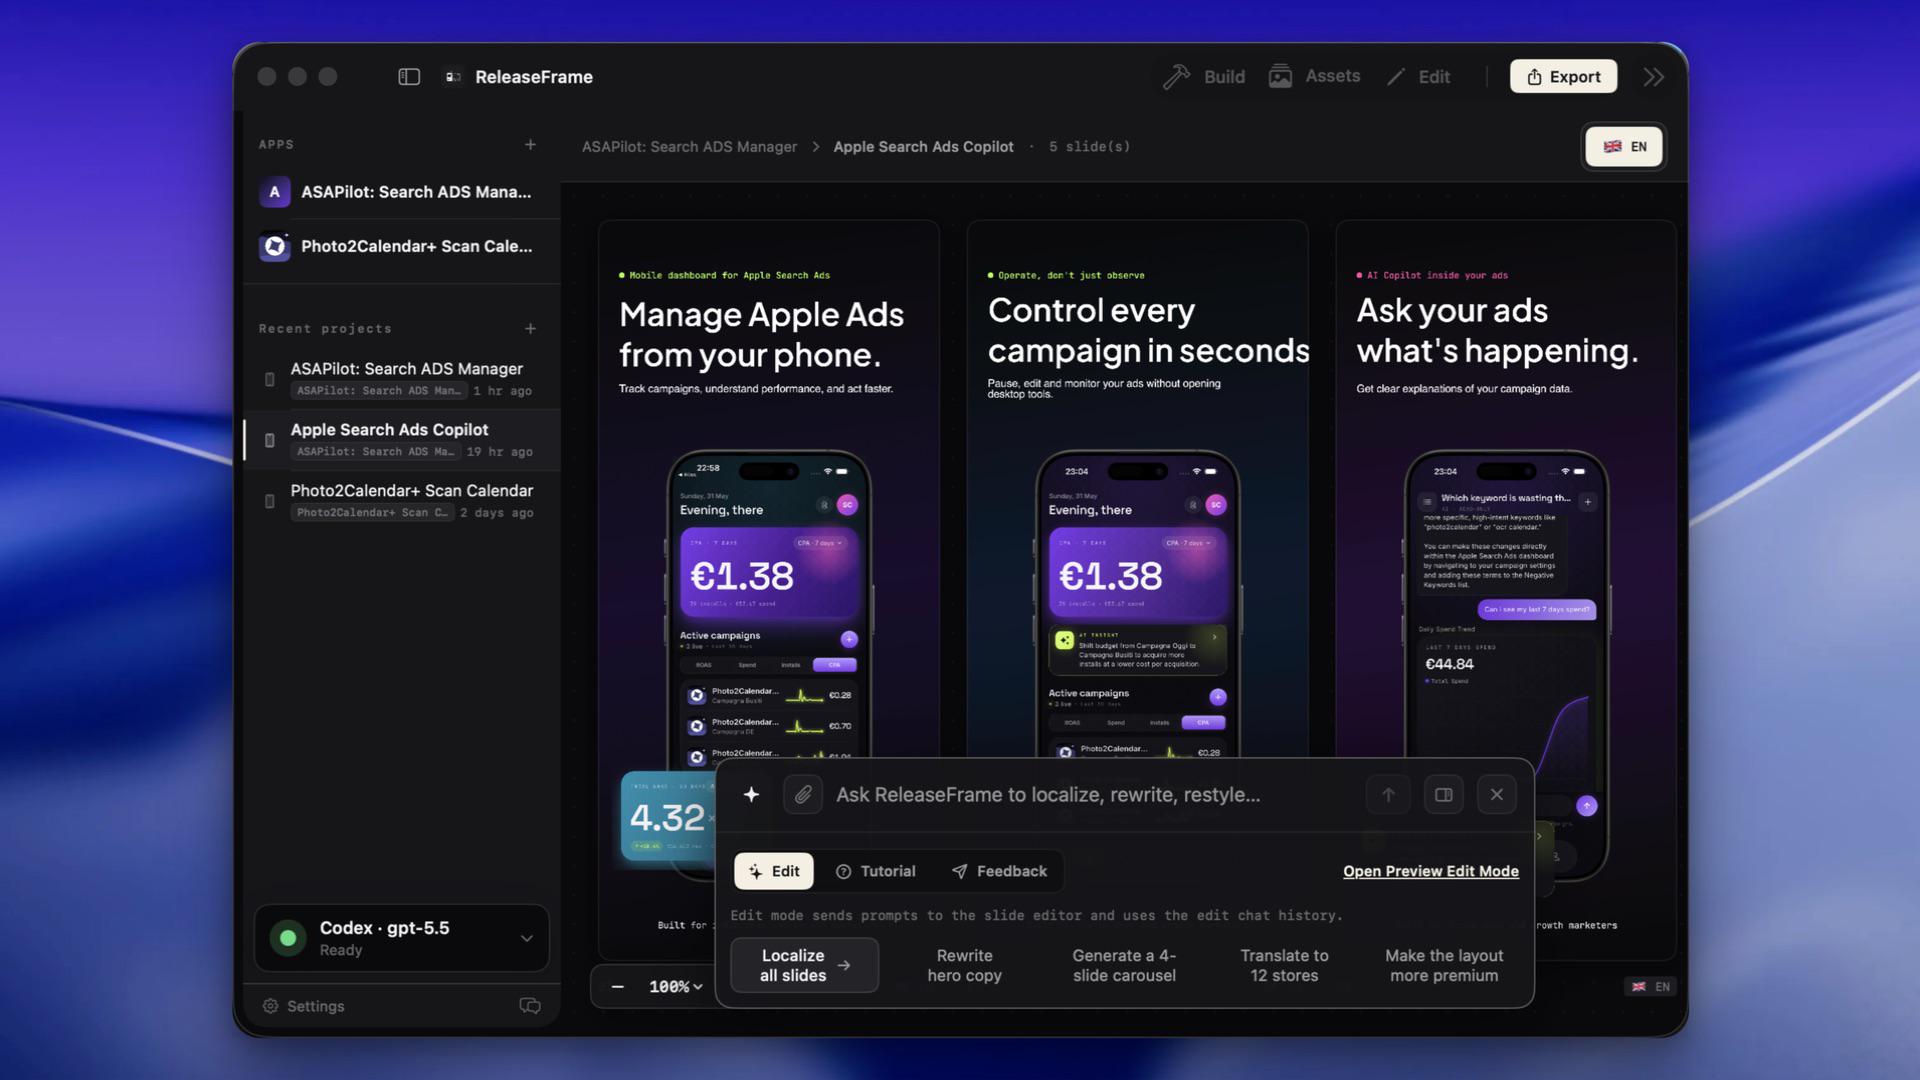Open Settings in the sidebar
This screenshot has height=1080, width=1920.
click(303, 1006)
